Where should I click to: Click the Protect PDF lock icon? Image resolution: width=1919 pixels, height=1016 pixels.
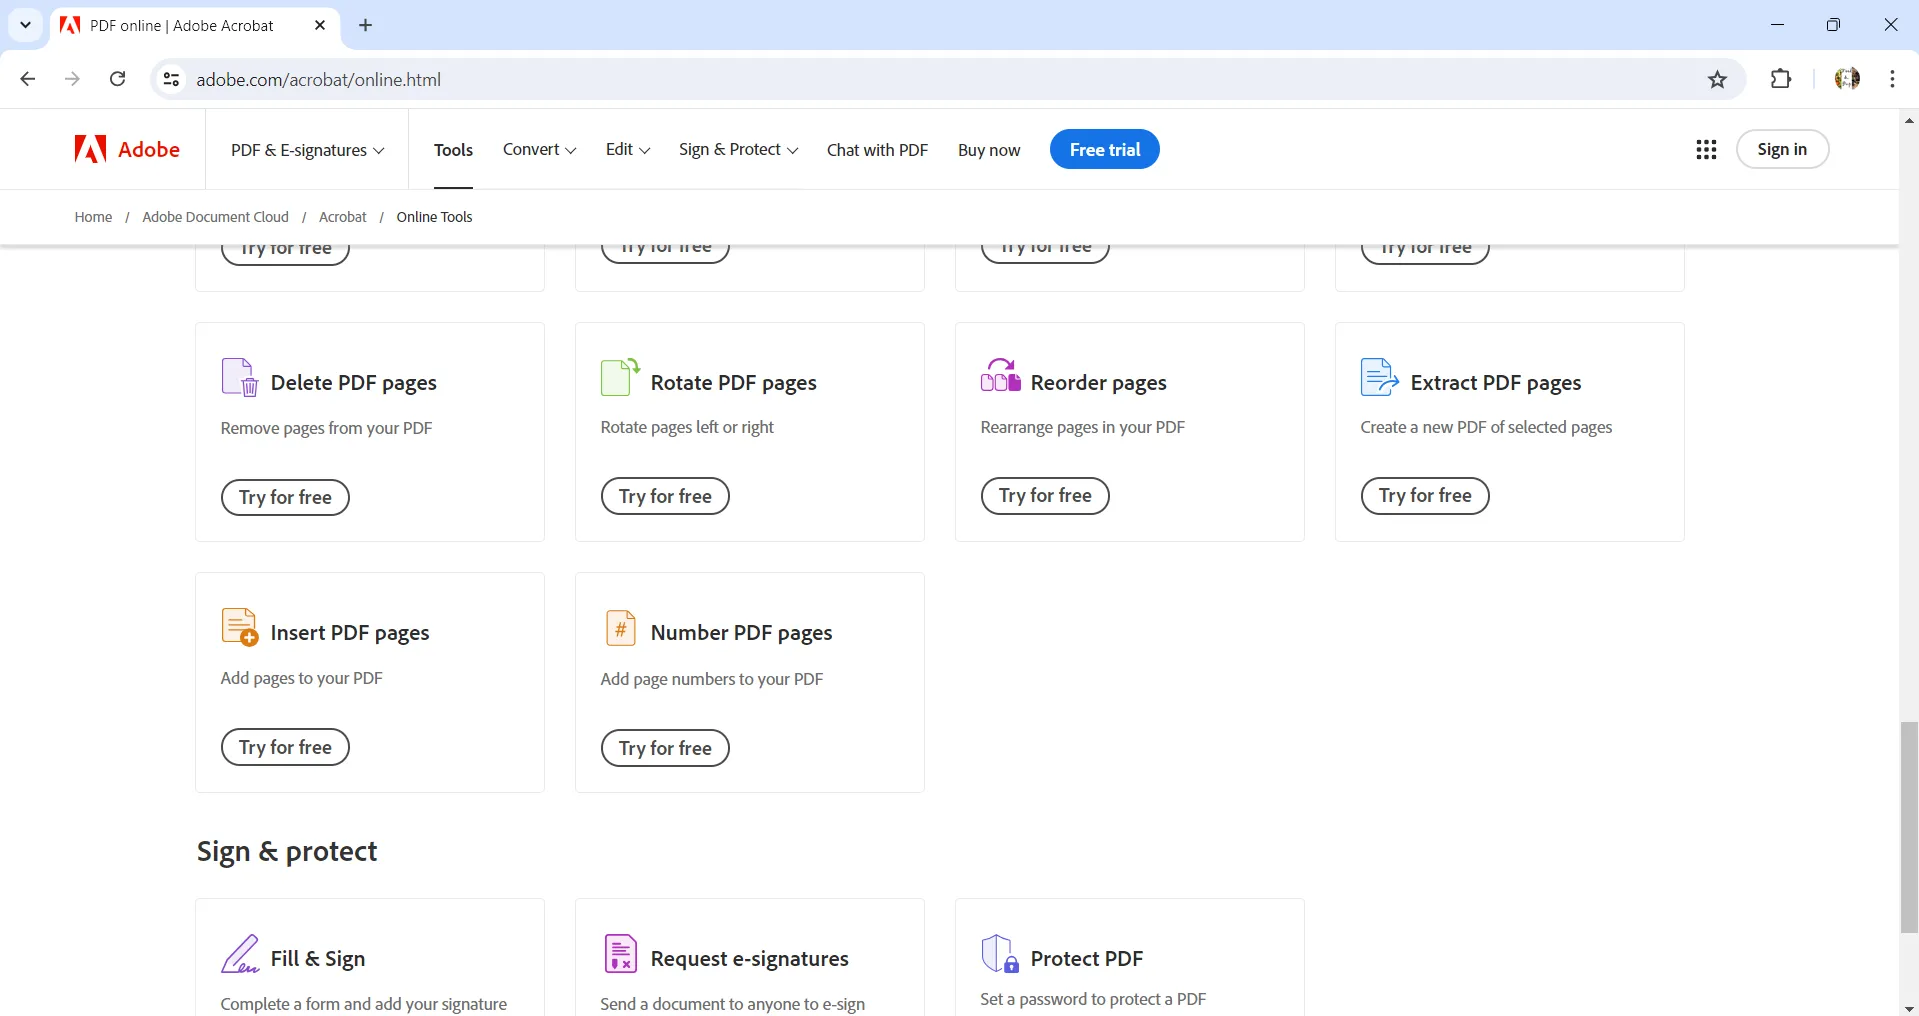coord(999,955)
